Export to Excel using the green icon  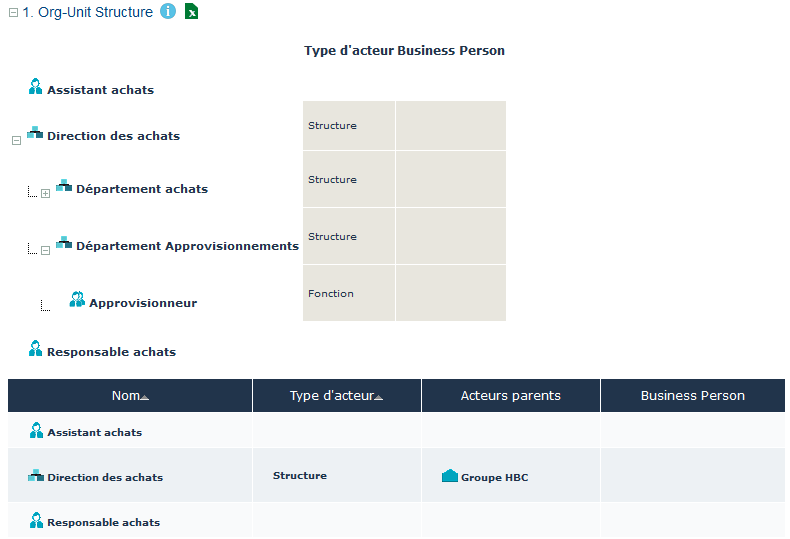(x=192, y=12)
